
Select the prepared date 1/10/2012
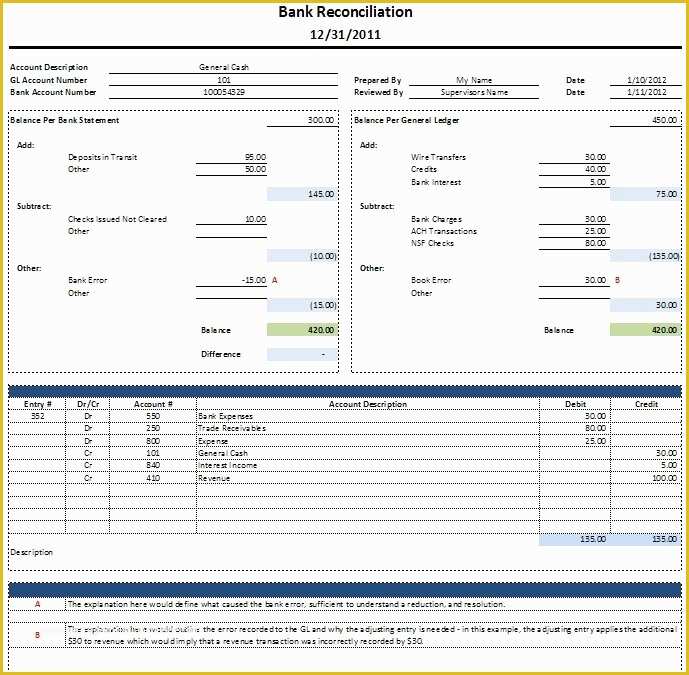click(x=646, y=80)
